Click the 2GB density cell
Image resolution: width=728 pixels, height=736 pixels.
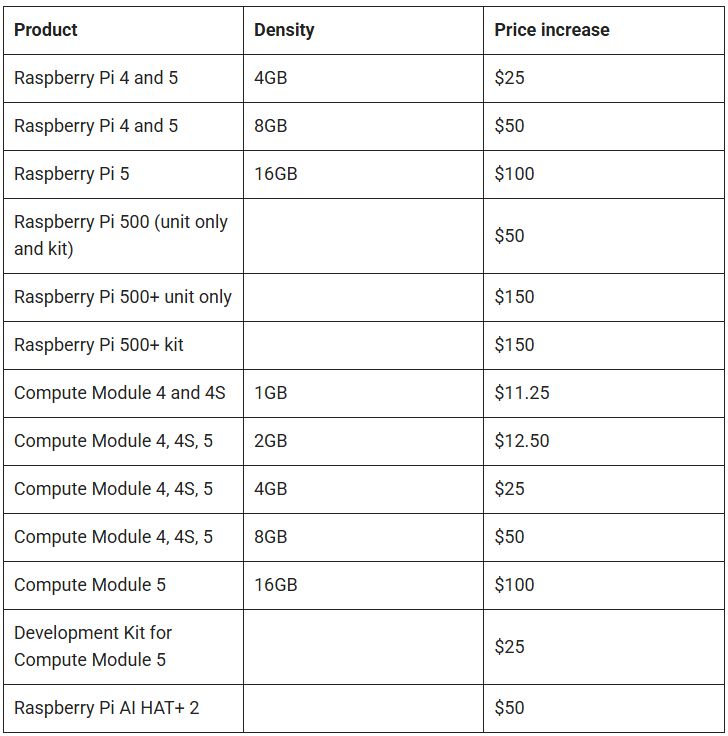click(x=271, y=441)
